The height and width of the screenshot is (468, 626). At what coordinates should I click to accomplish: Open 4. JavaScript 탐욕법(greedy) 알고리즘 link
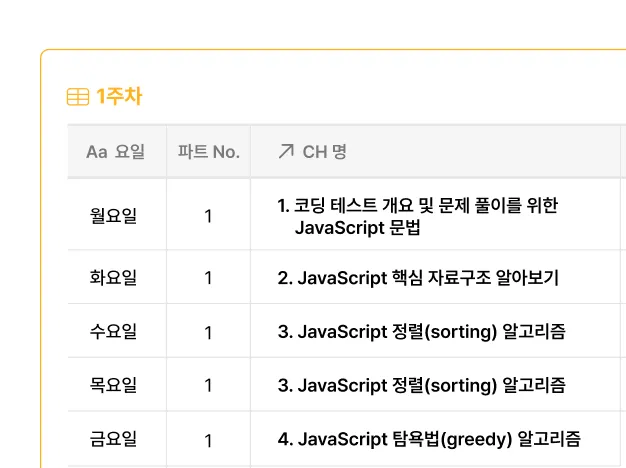429,439
